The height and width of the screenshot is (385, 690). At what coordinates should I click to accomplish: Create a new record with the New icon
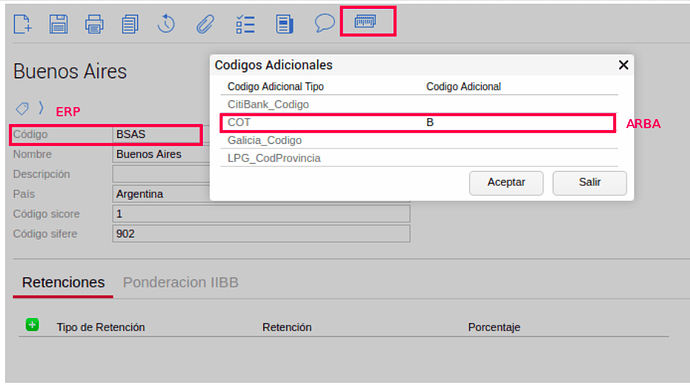[22, 24]
